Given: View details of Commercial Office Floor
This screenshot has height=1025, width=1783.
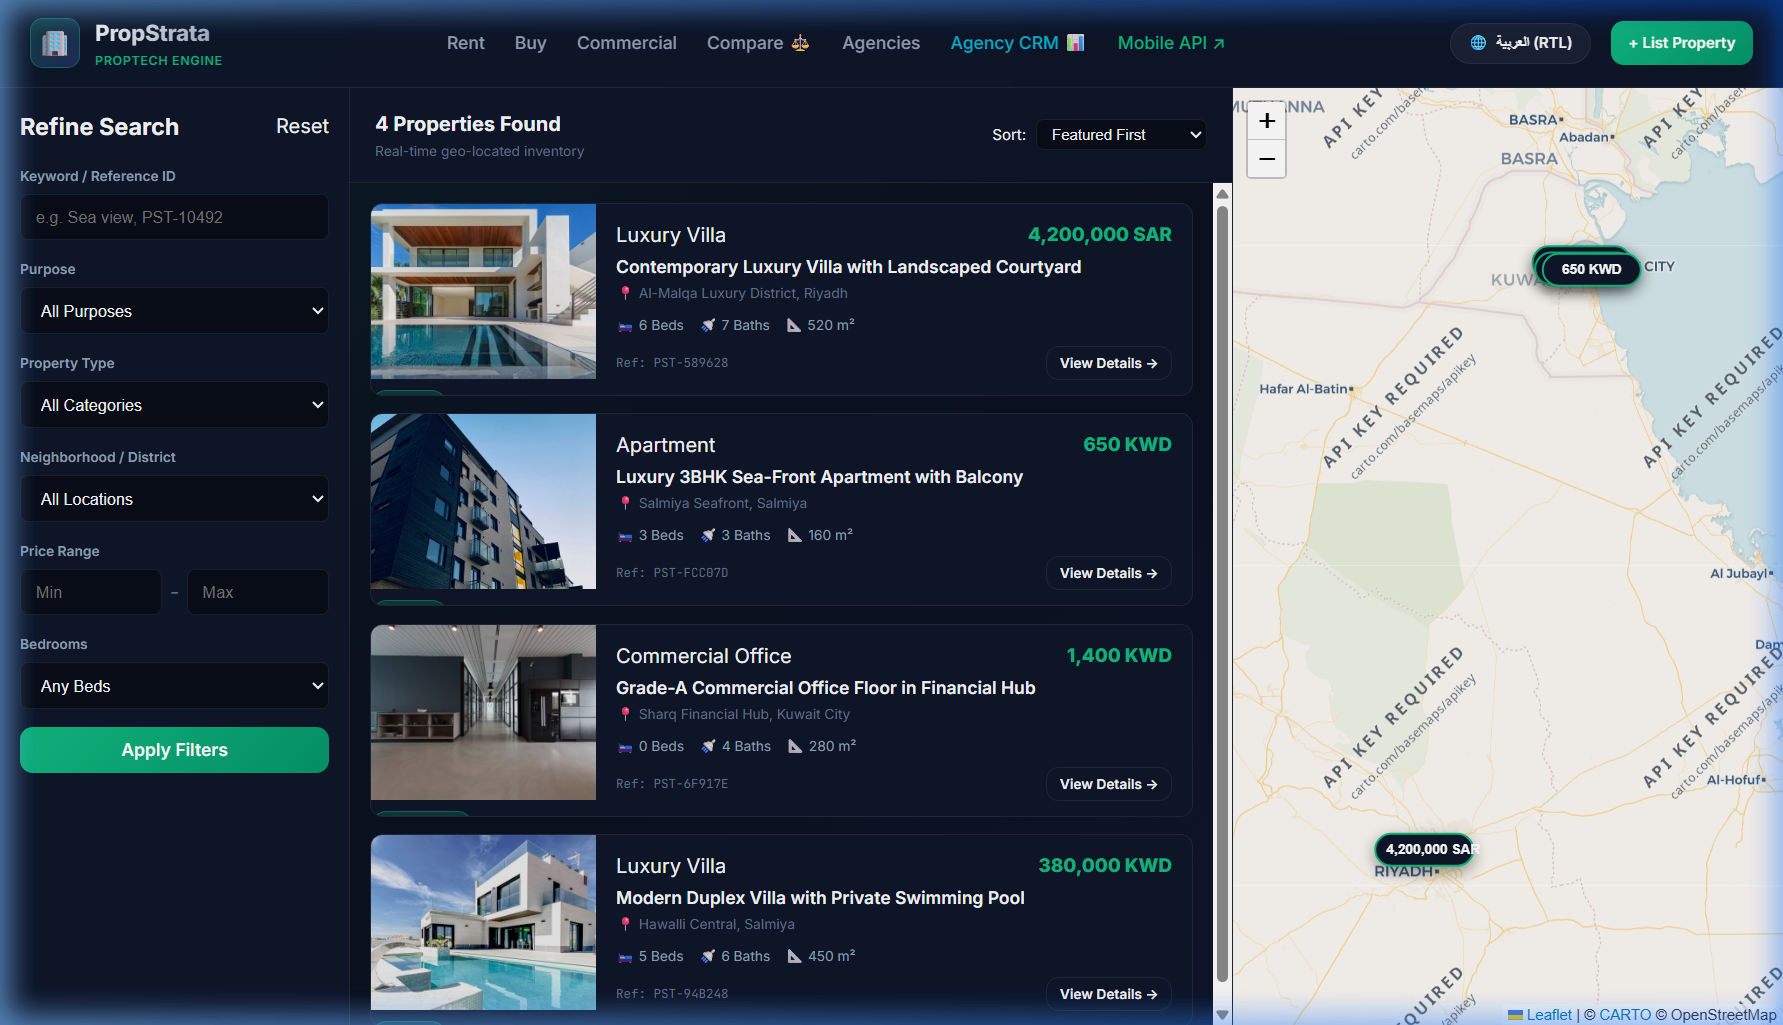Looking at the screenshot, I should coord(1108,784).
